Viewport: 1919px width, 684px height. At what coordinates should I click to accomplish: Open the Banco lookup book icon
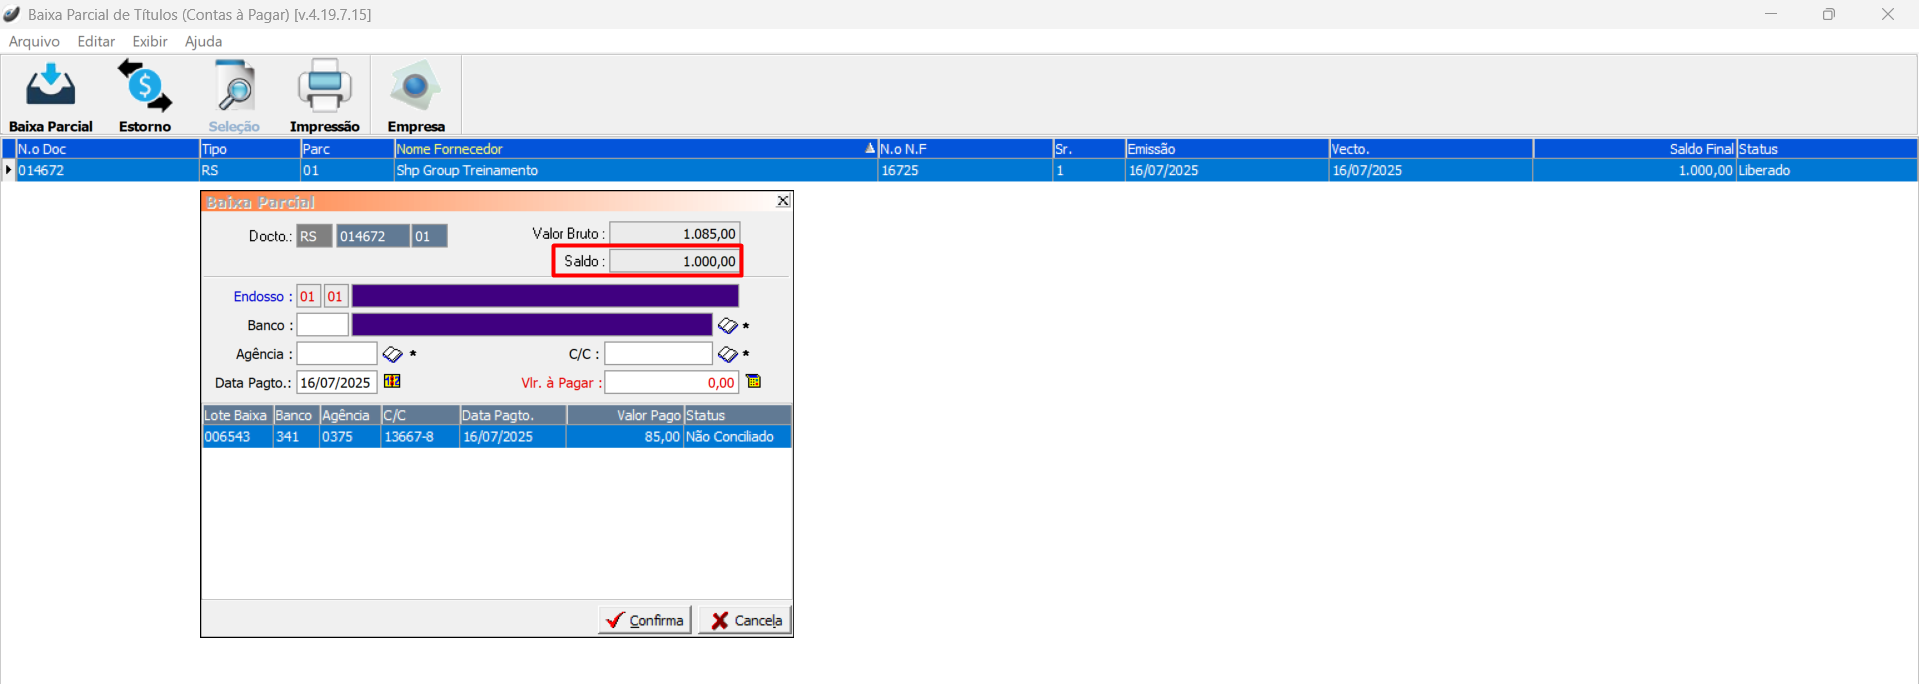pos(727,326)
